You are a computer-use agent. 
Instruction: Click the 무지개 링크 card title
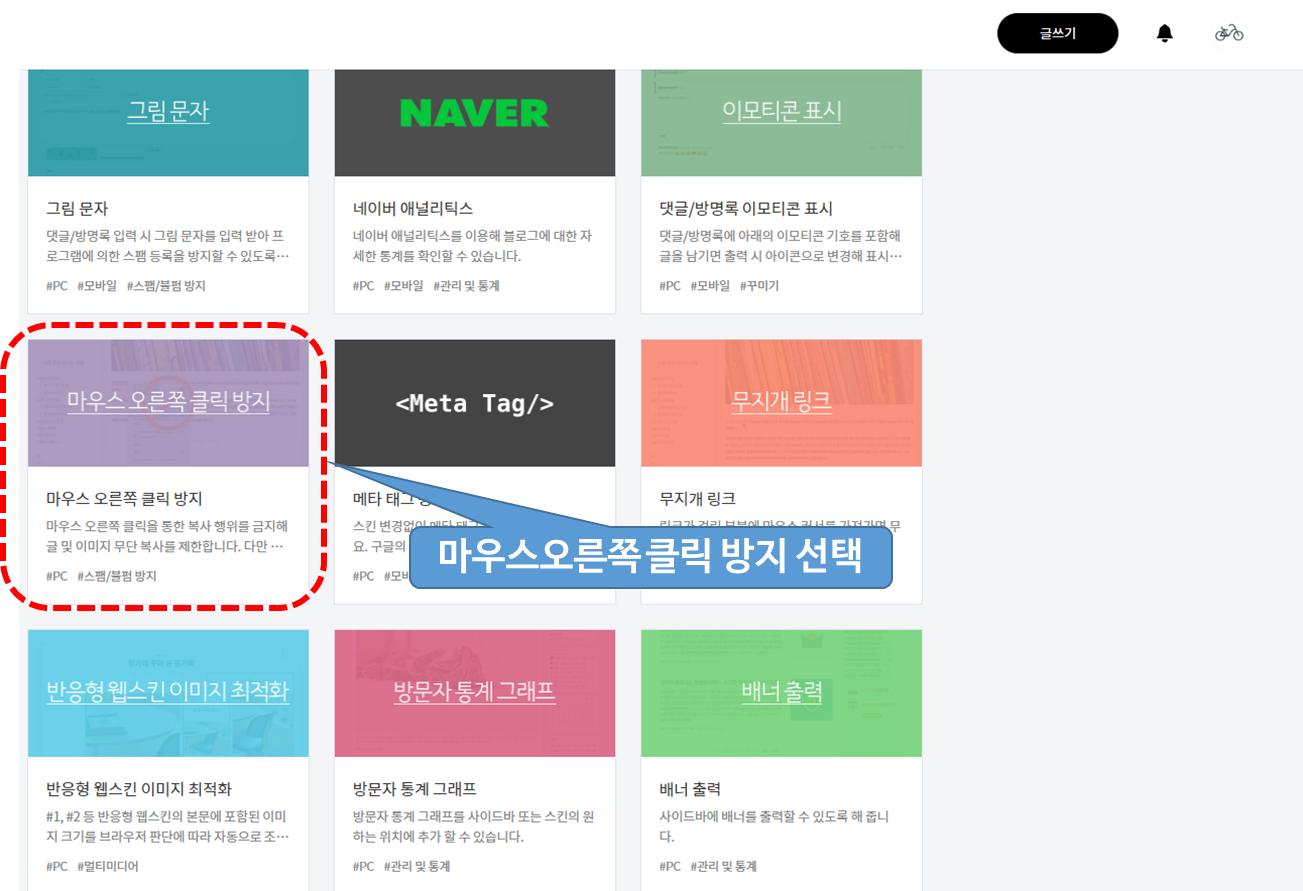click(698, 498)
